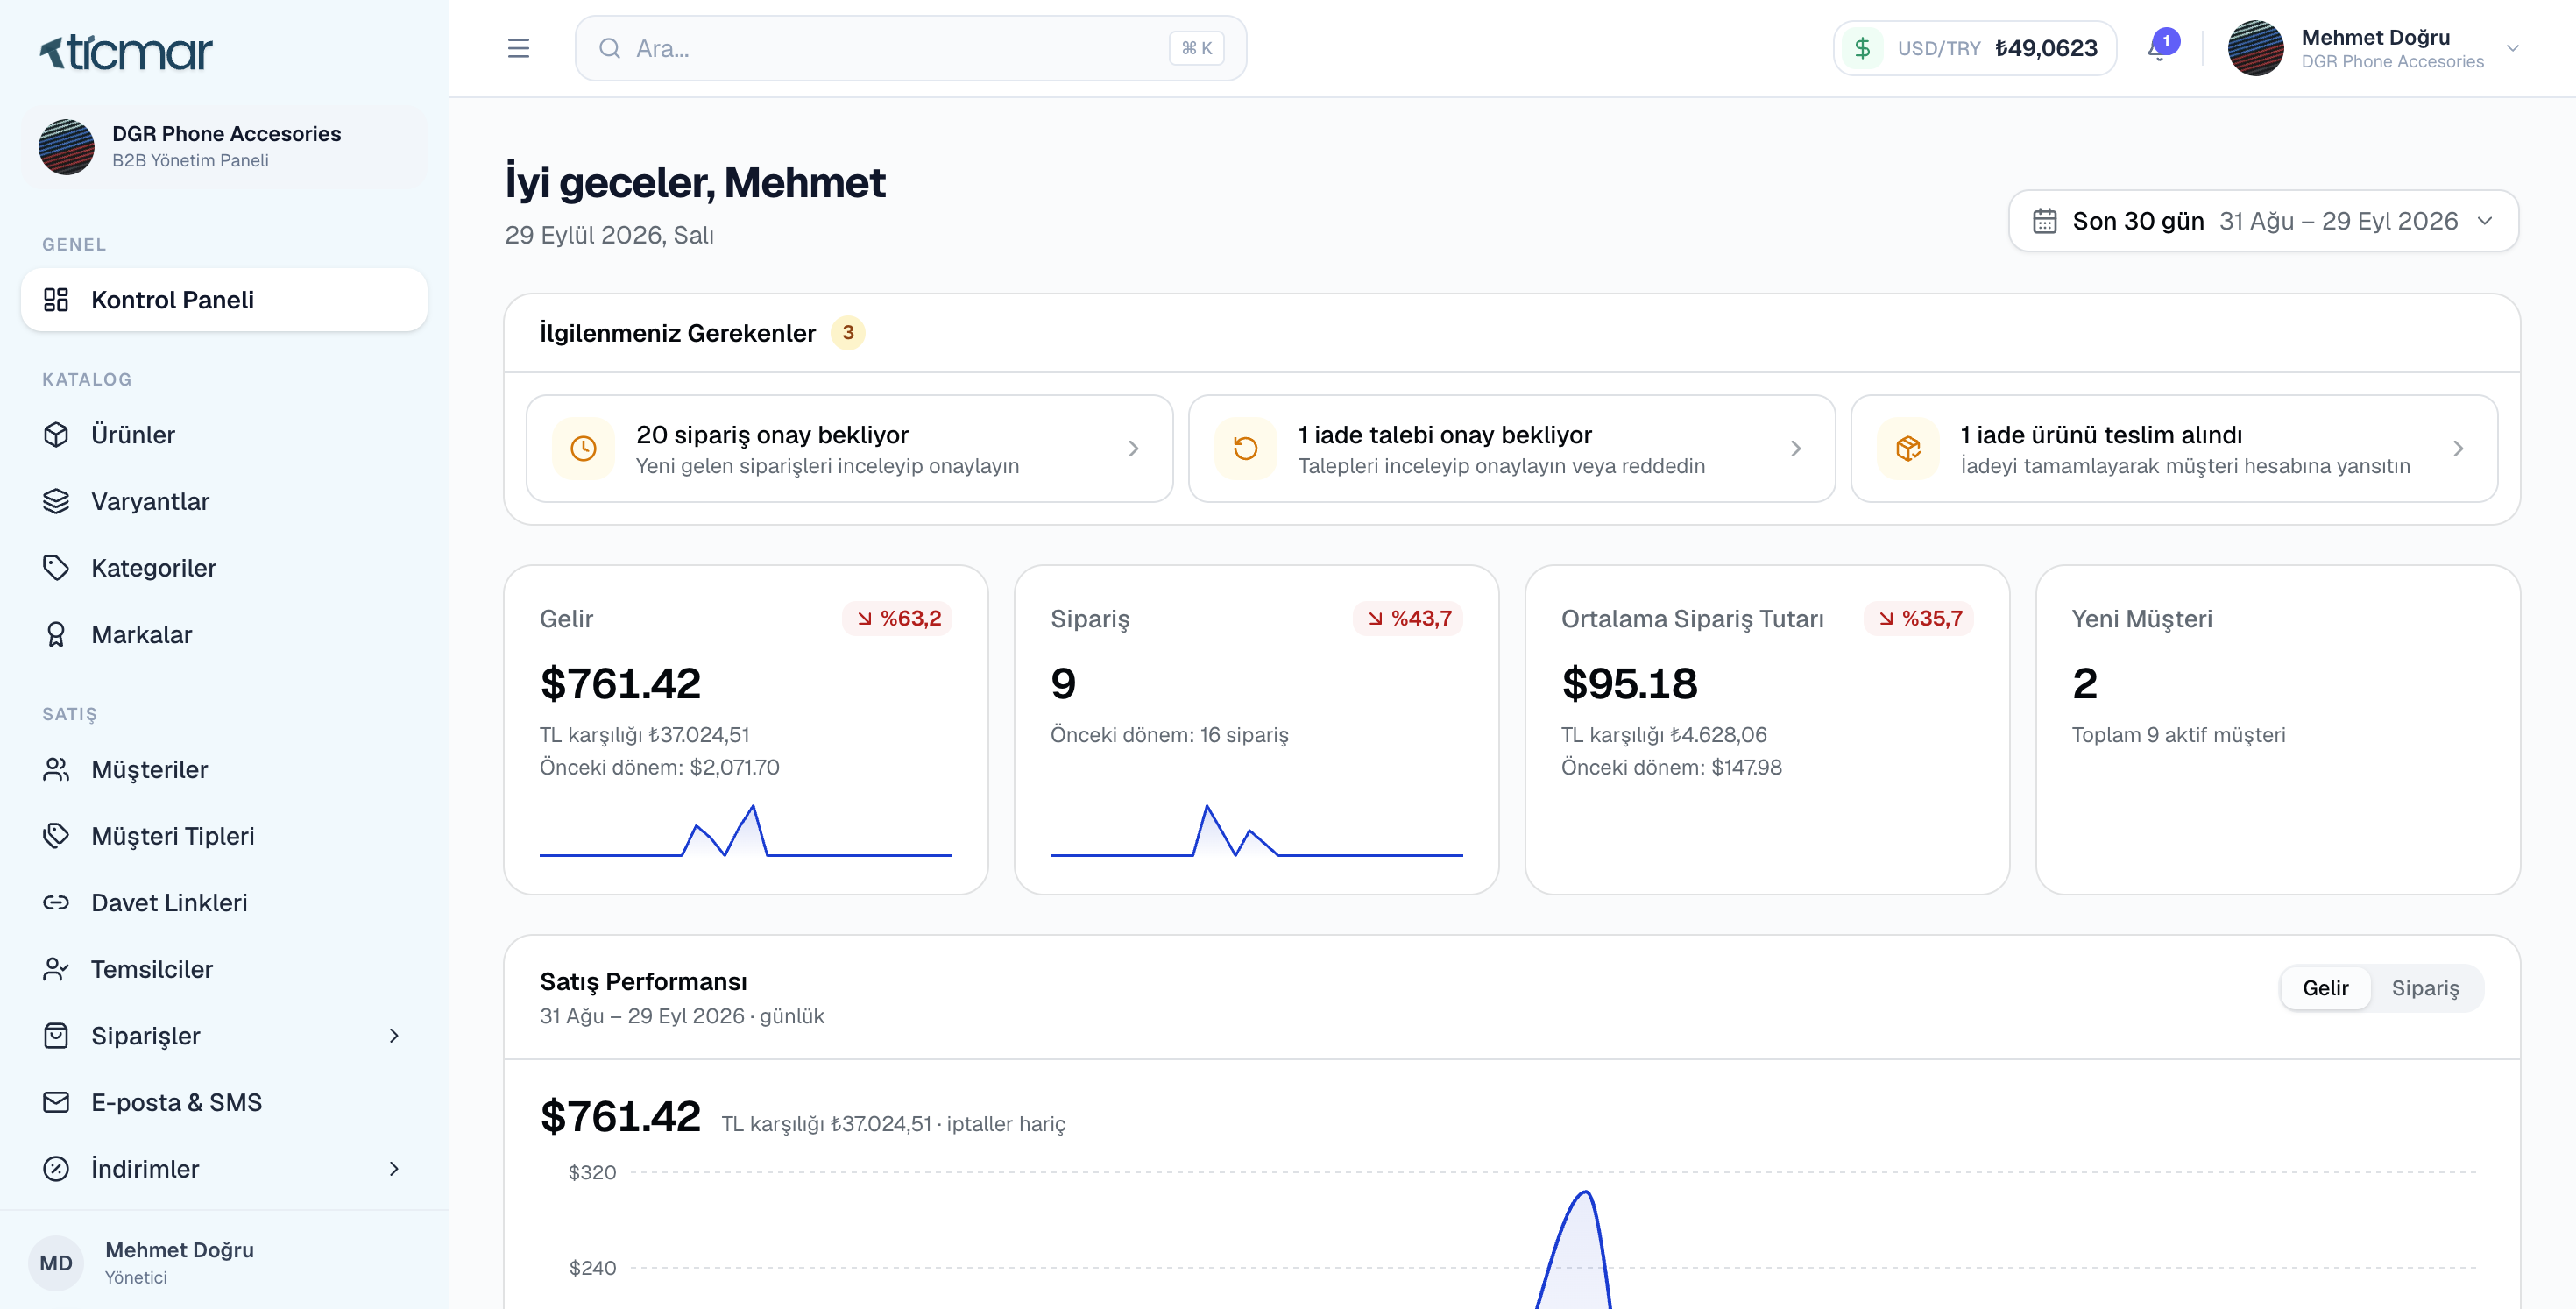Screen dimensions: 2576x1309
Task: Expand the Siparişler submenu chevron
Action: [x=394, y=1036]
